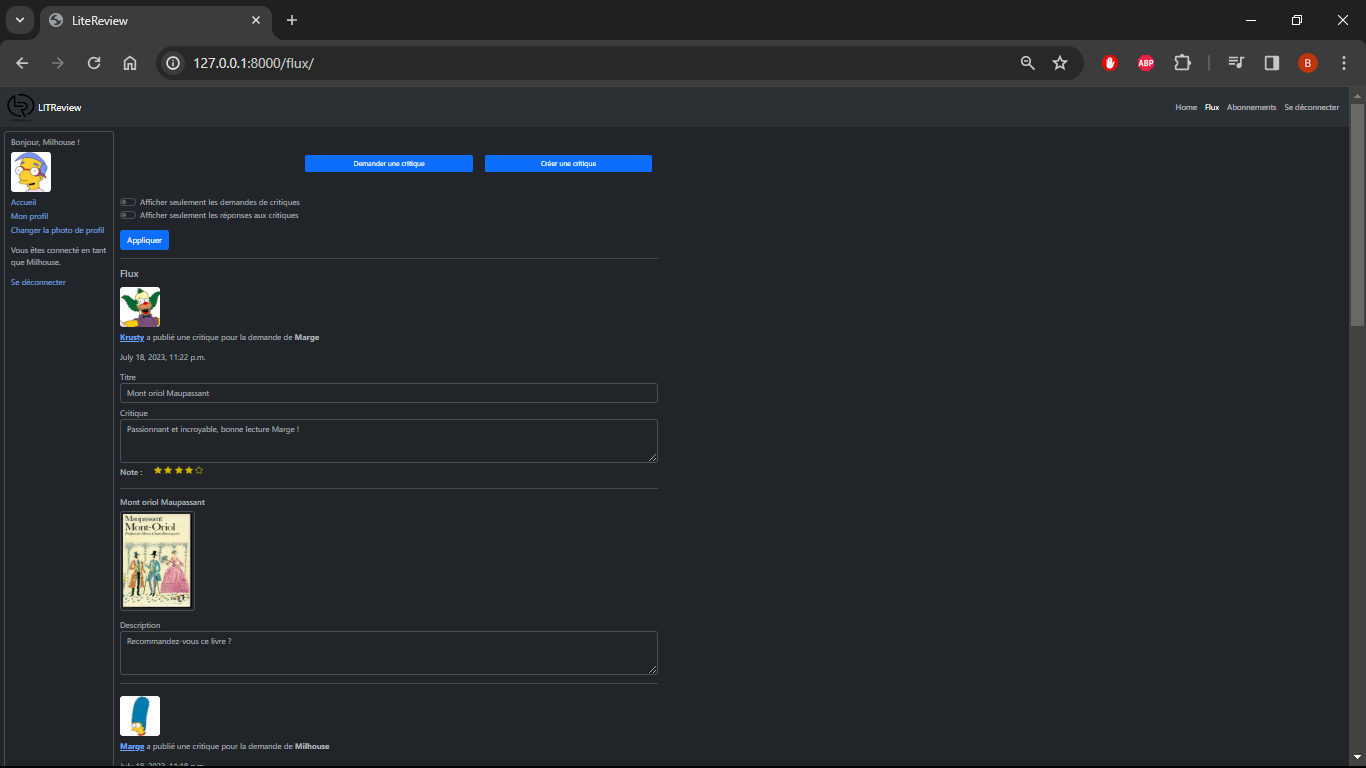Image resolution: width=1366 pixels, height=768 pixels.
Task: Click the Mont-Oriol book cover image
Action: click(157, 561)
